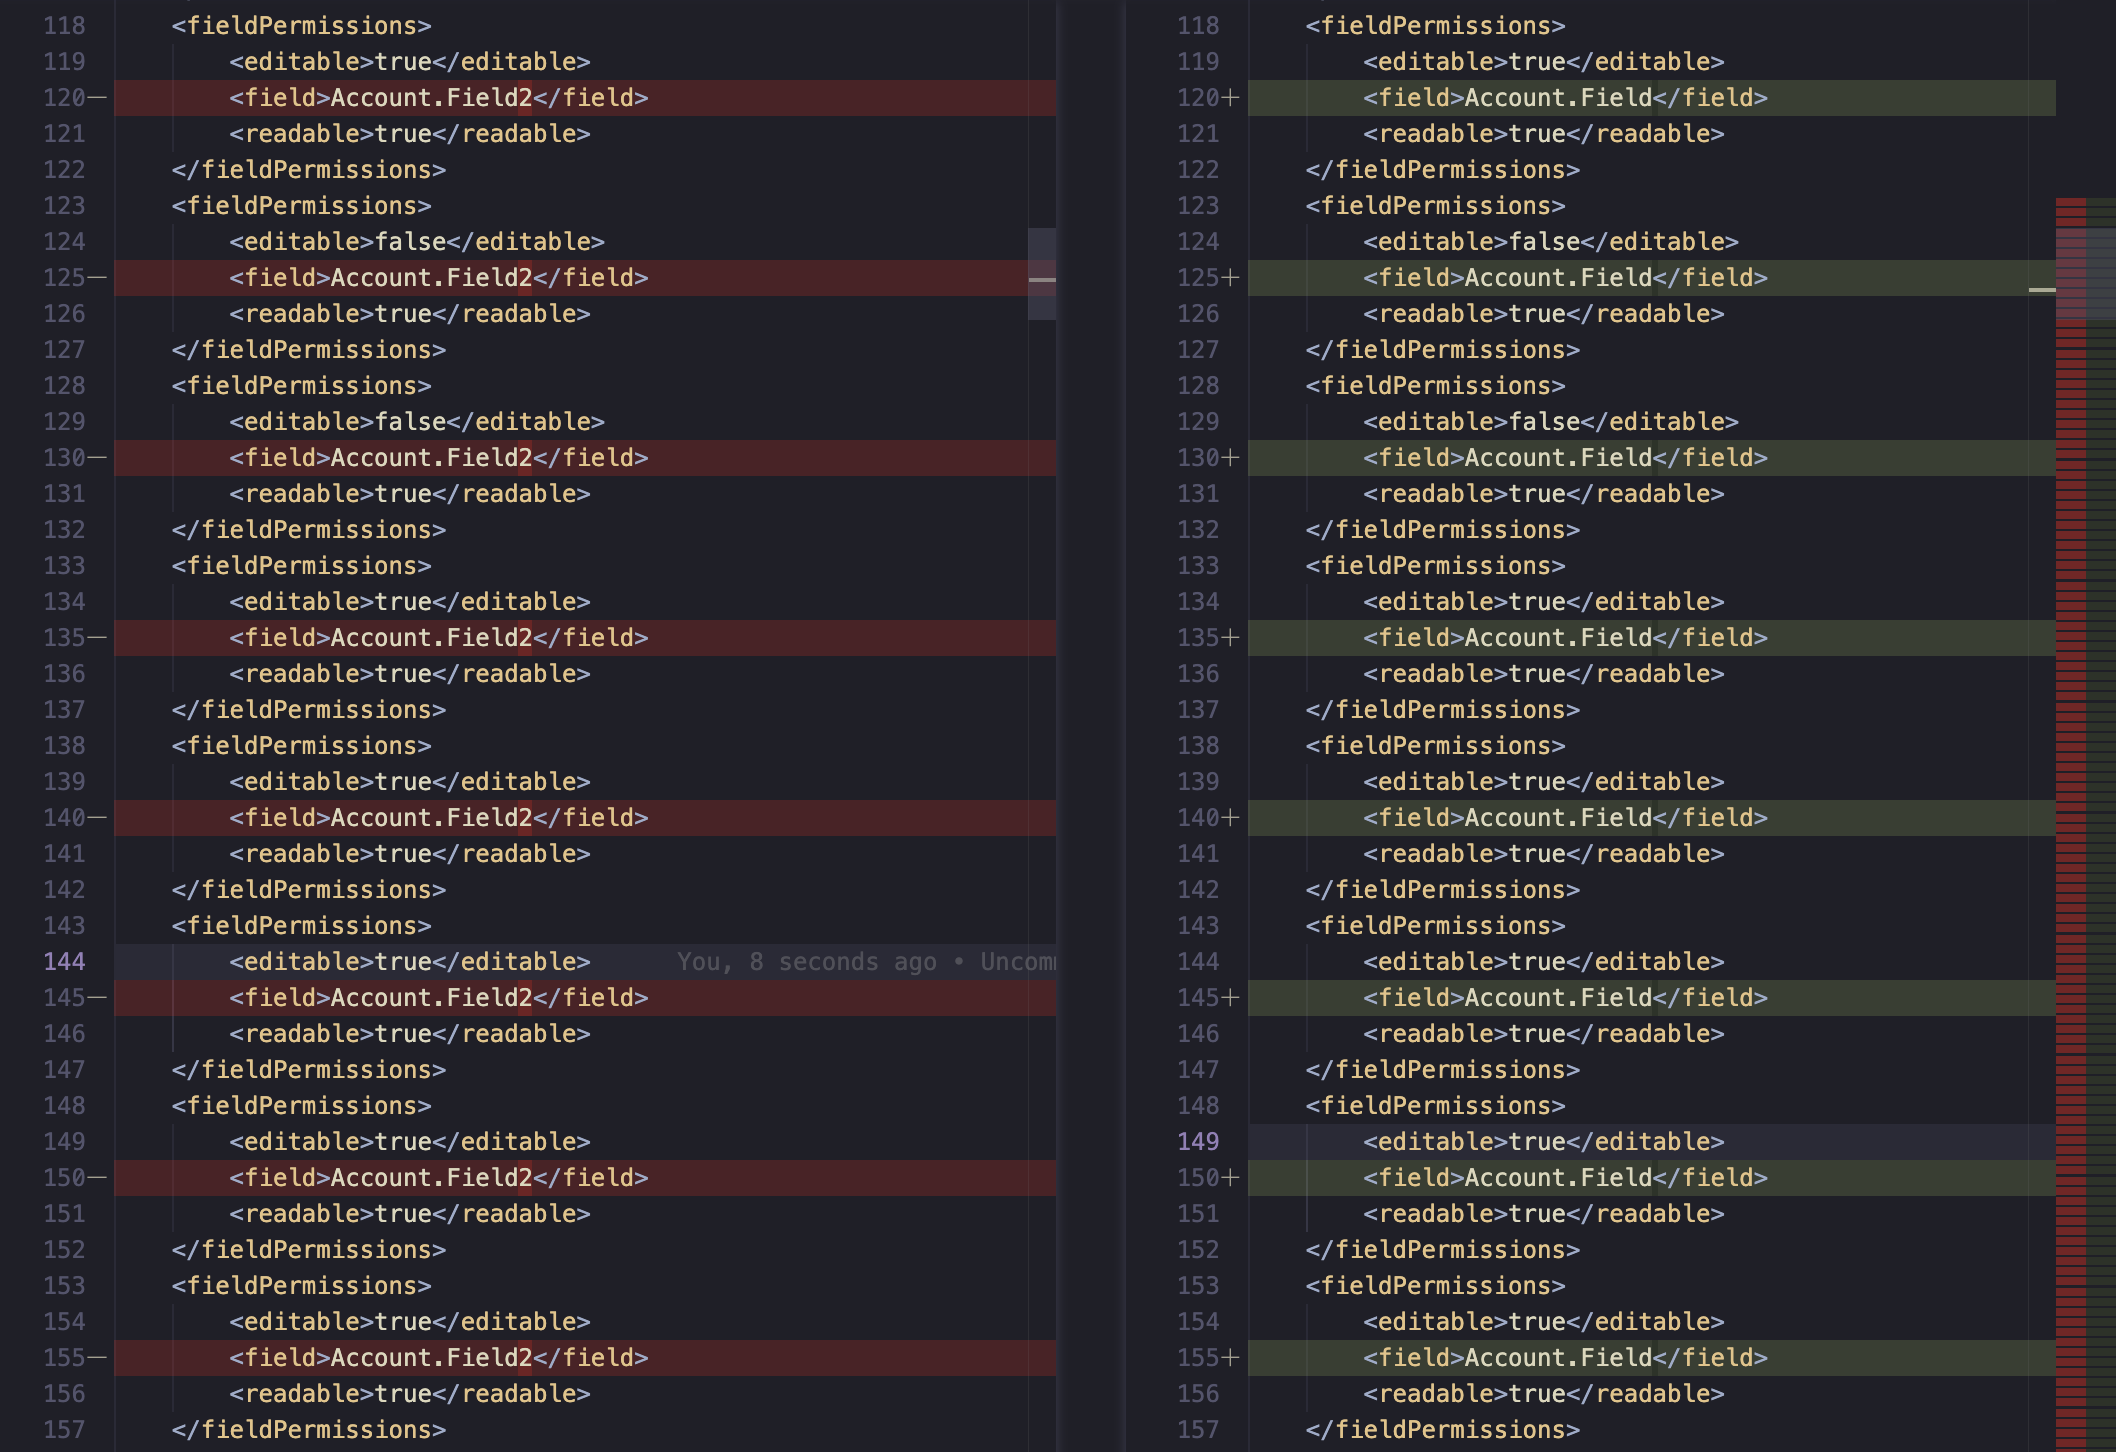Click added Account.Field text on right line 120
2116x1452 pixels.
tap(1558, 98)
